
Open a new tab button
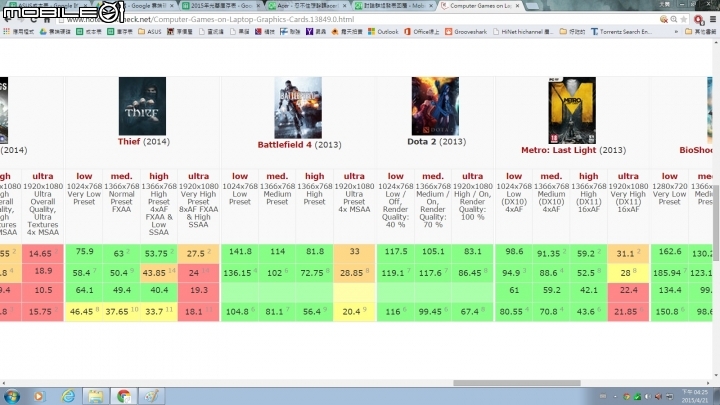(x=533, y=6)
